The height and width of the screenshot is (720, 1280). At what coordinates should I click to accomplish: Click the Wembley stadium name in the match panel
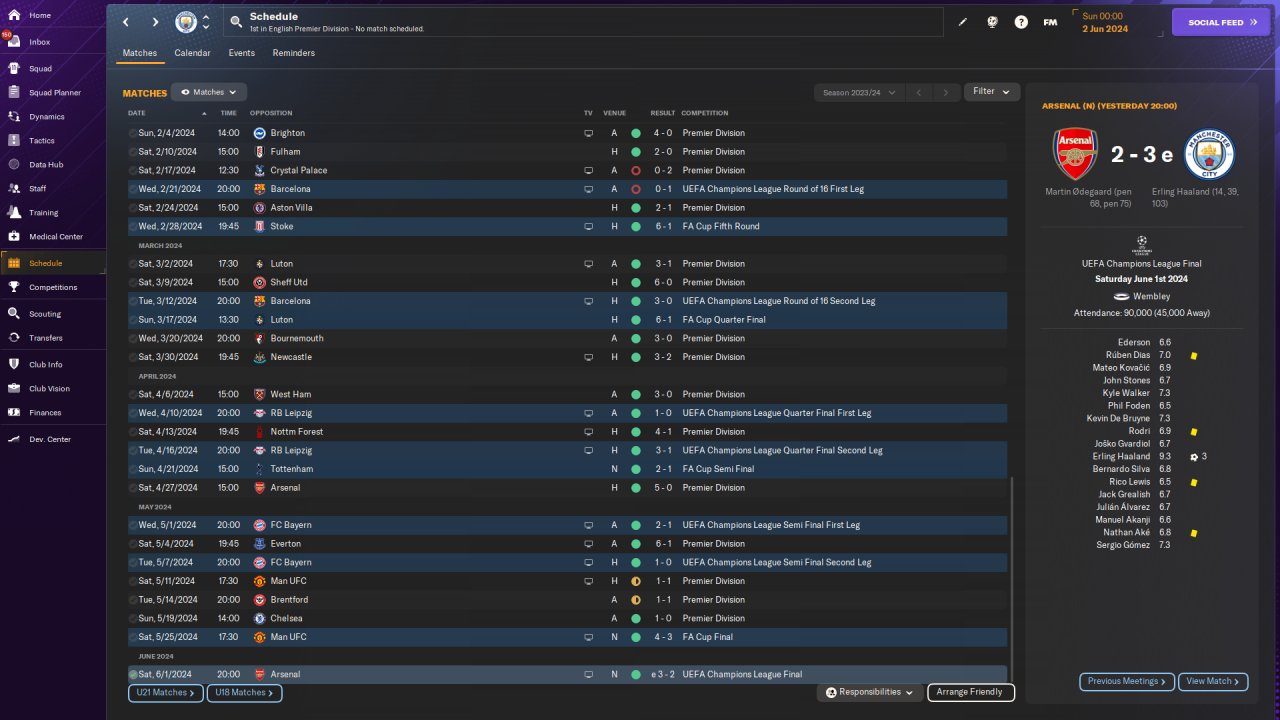tap(1152, 297)
